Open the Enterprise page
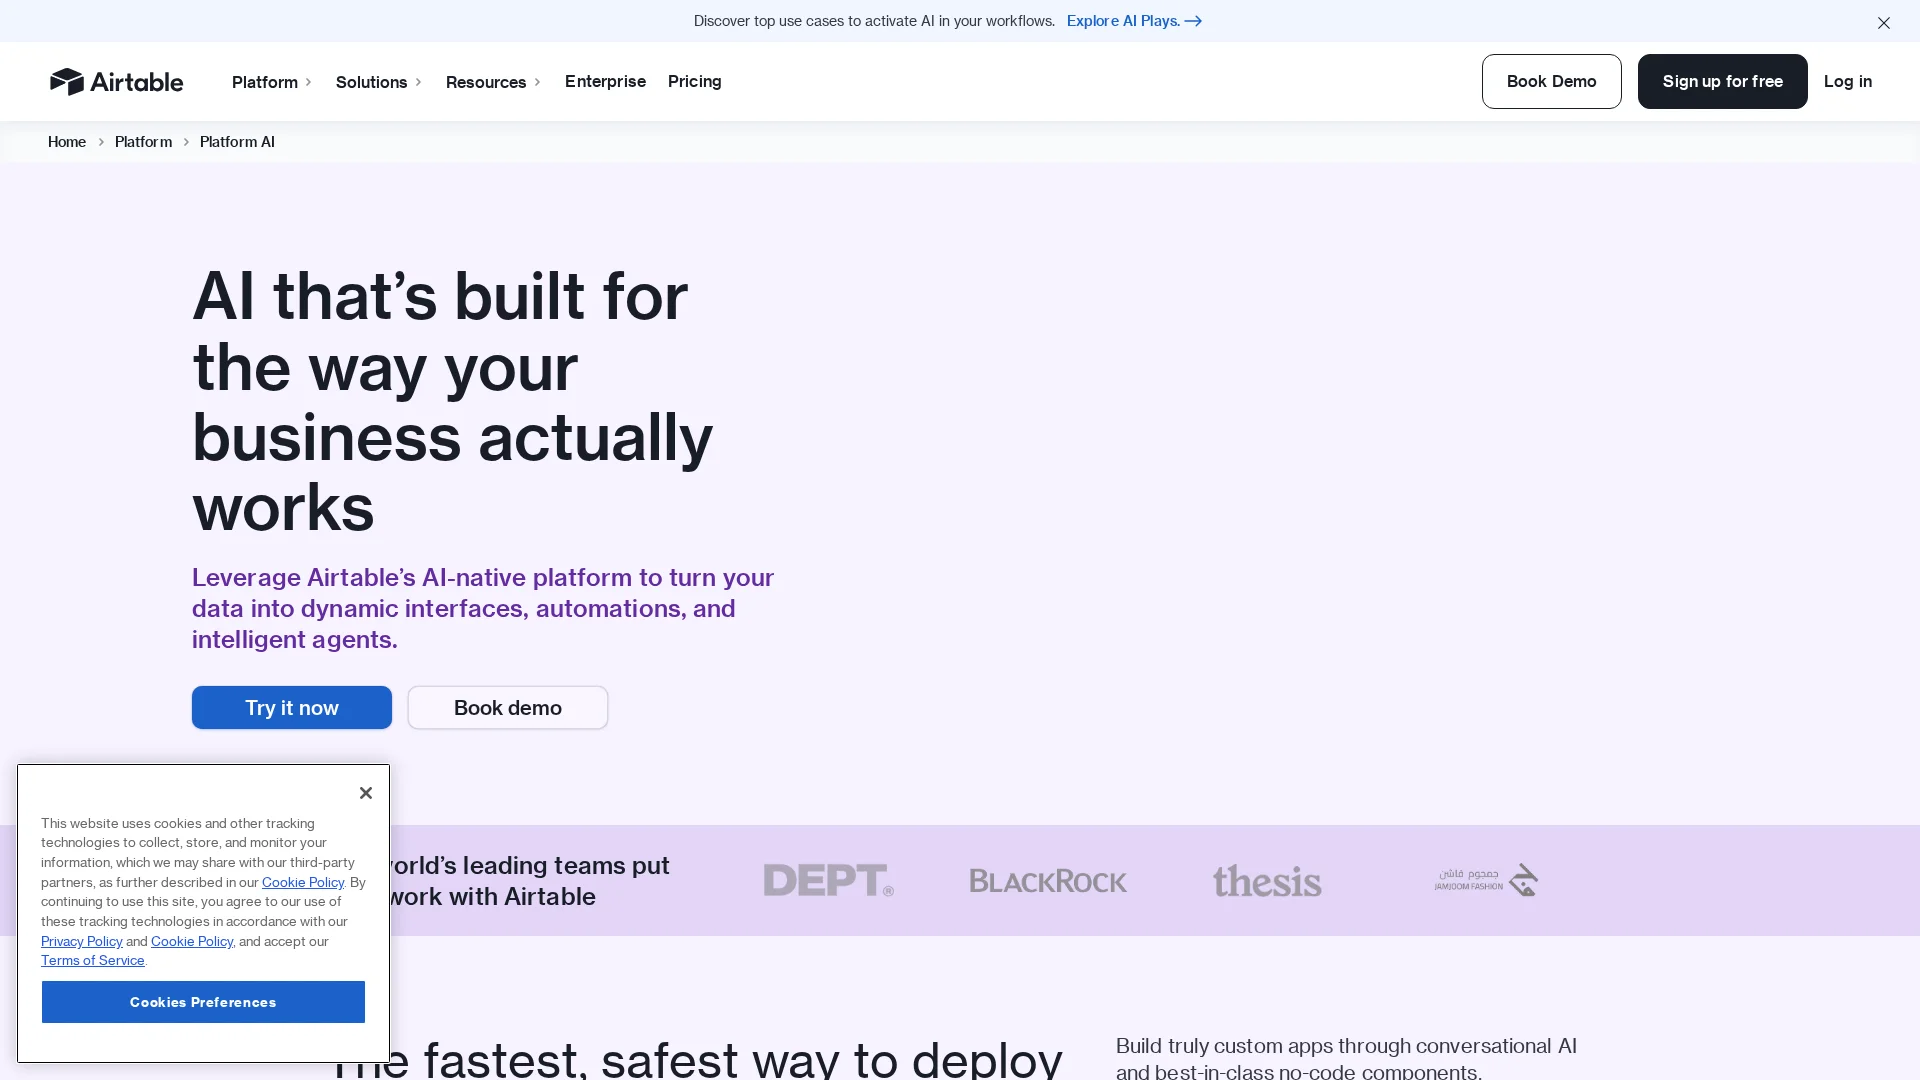Viewport: 1920px width, 1080px height. (605, 81)
